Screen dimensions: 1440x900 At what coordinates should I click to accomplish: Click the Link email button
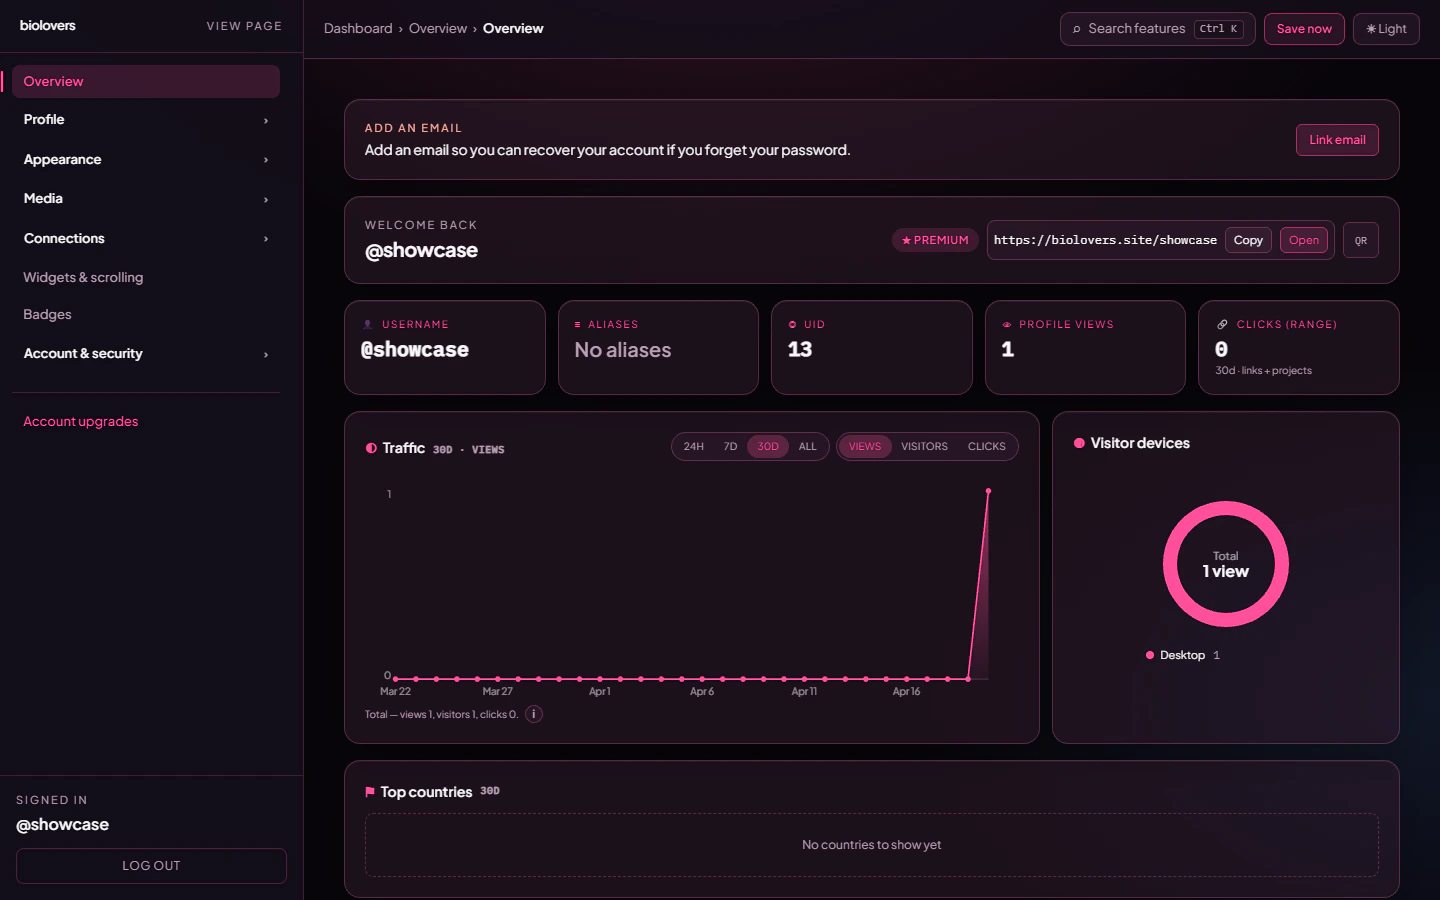pyautogui.click(x=1337, y=140)
